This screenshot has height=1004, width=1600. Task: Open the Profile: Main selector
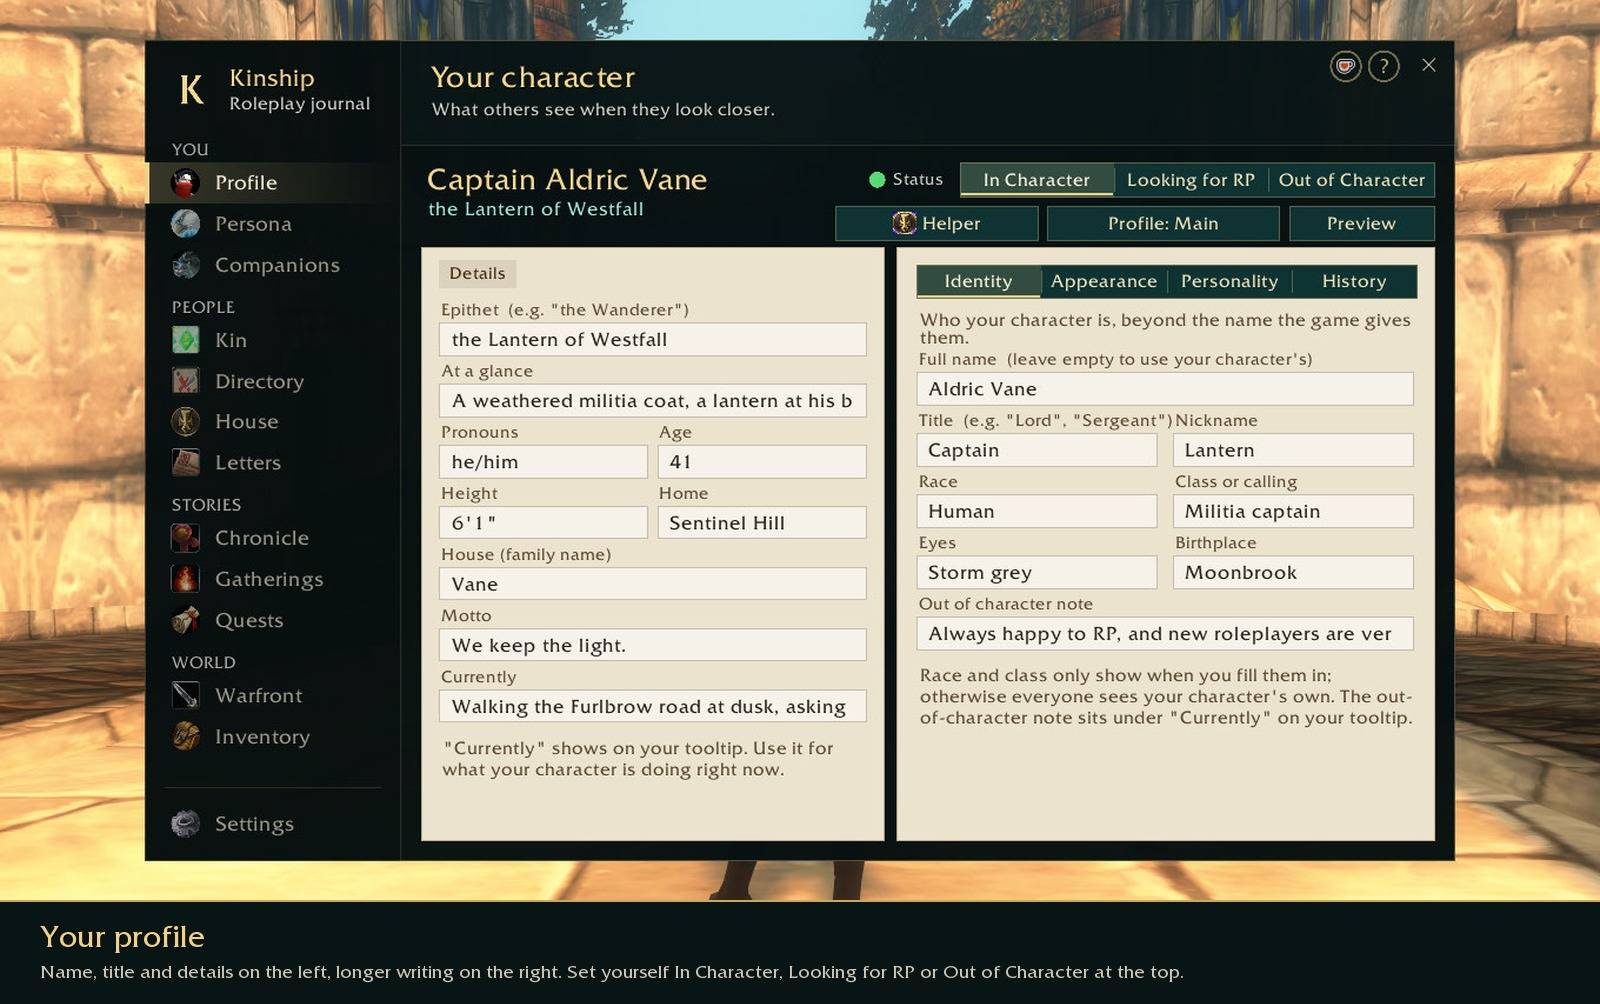click(1163, 224)
